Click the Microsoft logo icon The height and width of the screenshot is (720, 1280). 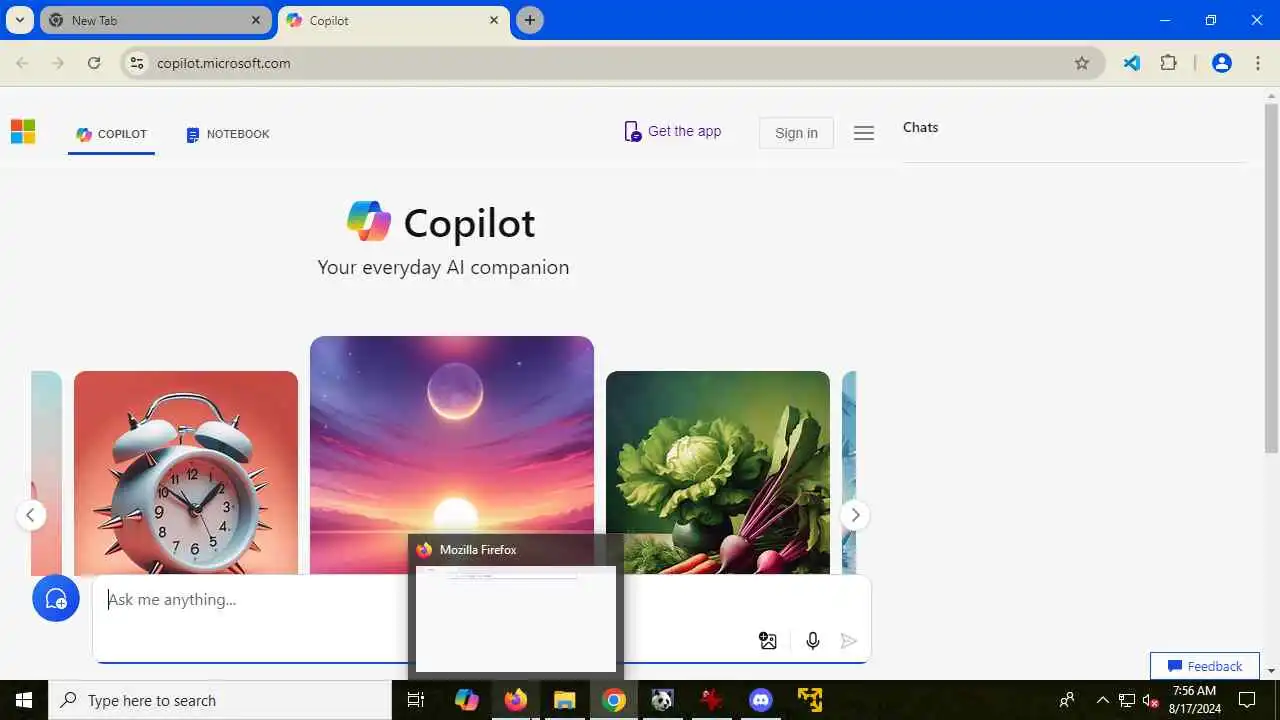tap(23, 132)
